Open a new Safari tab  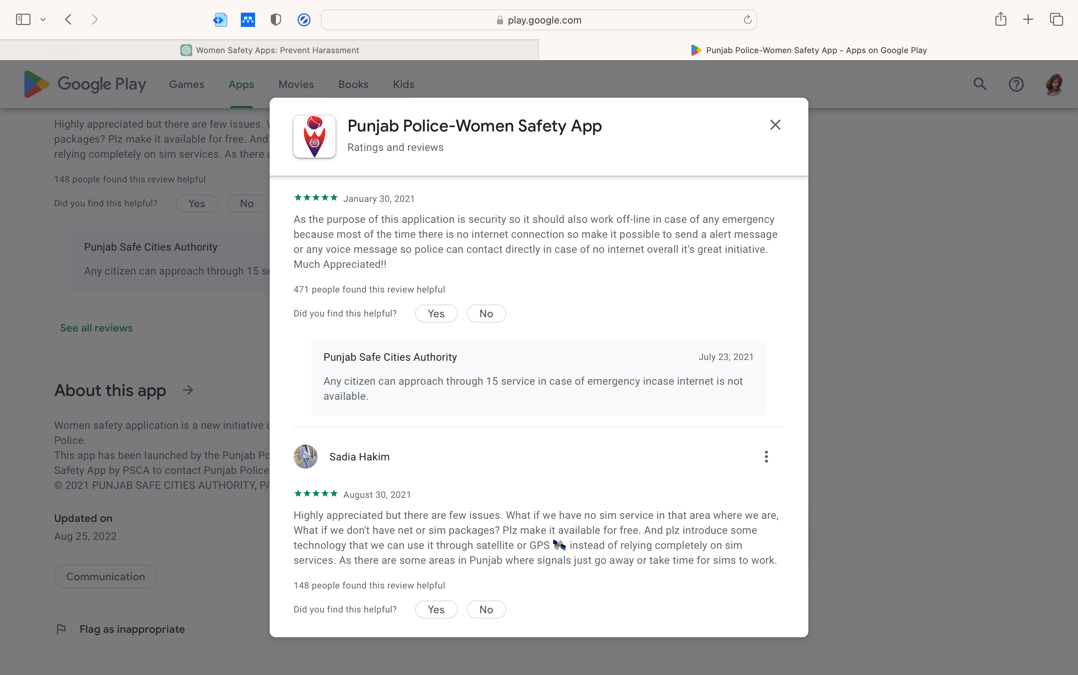(1028, 20)
